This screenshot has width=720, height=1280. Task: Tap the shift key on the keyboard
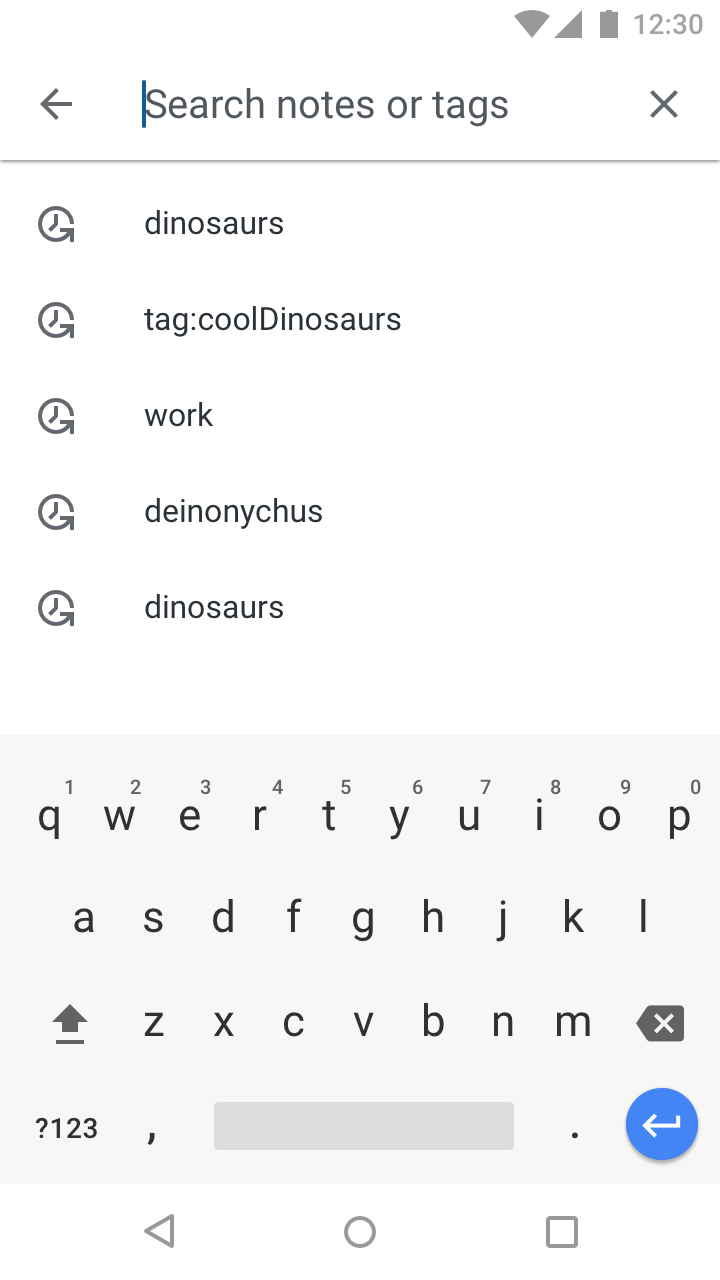tap(69, 1022)
